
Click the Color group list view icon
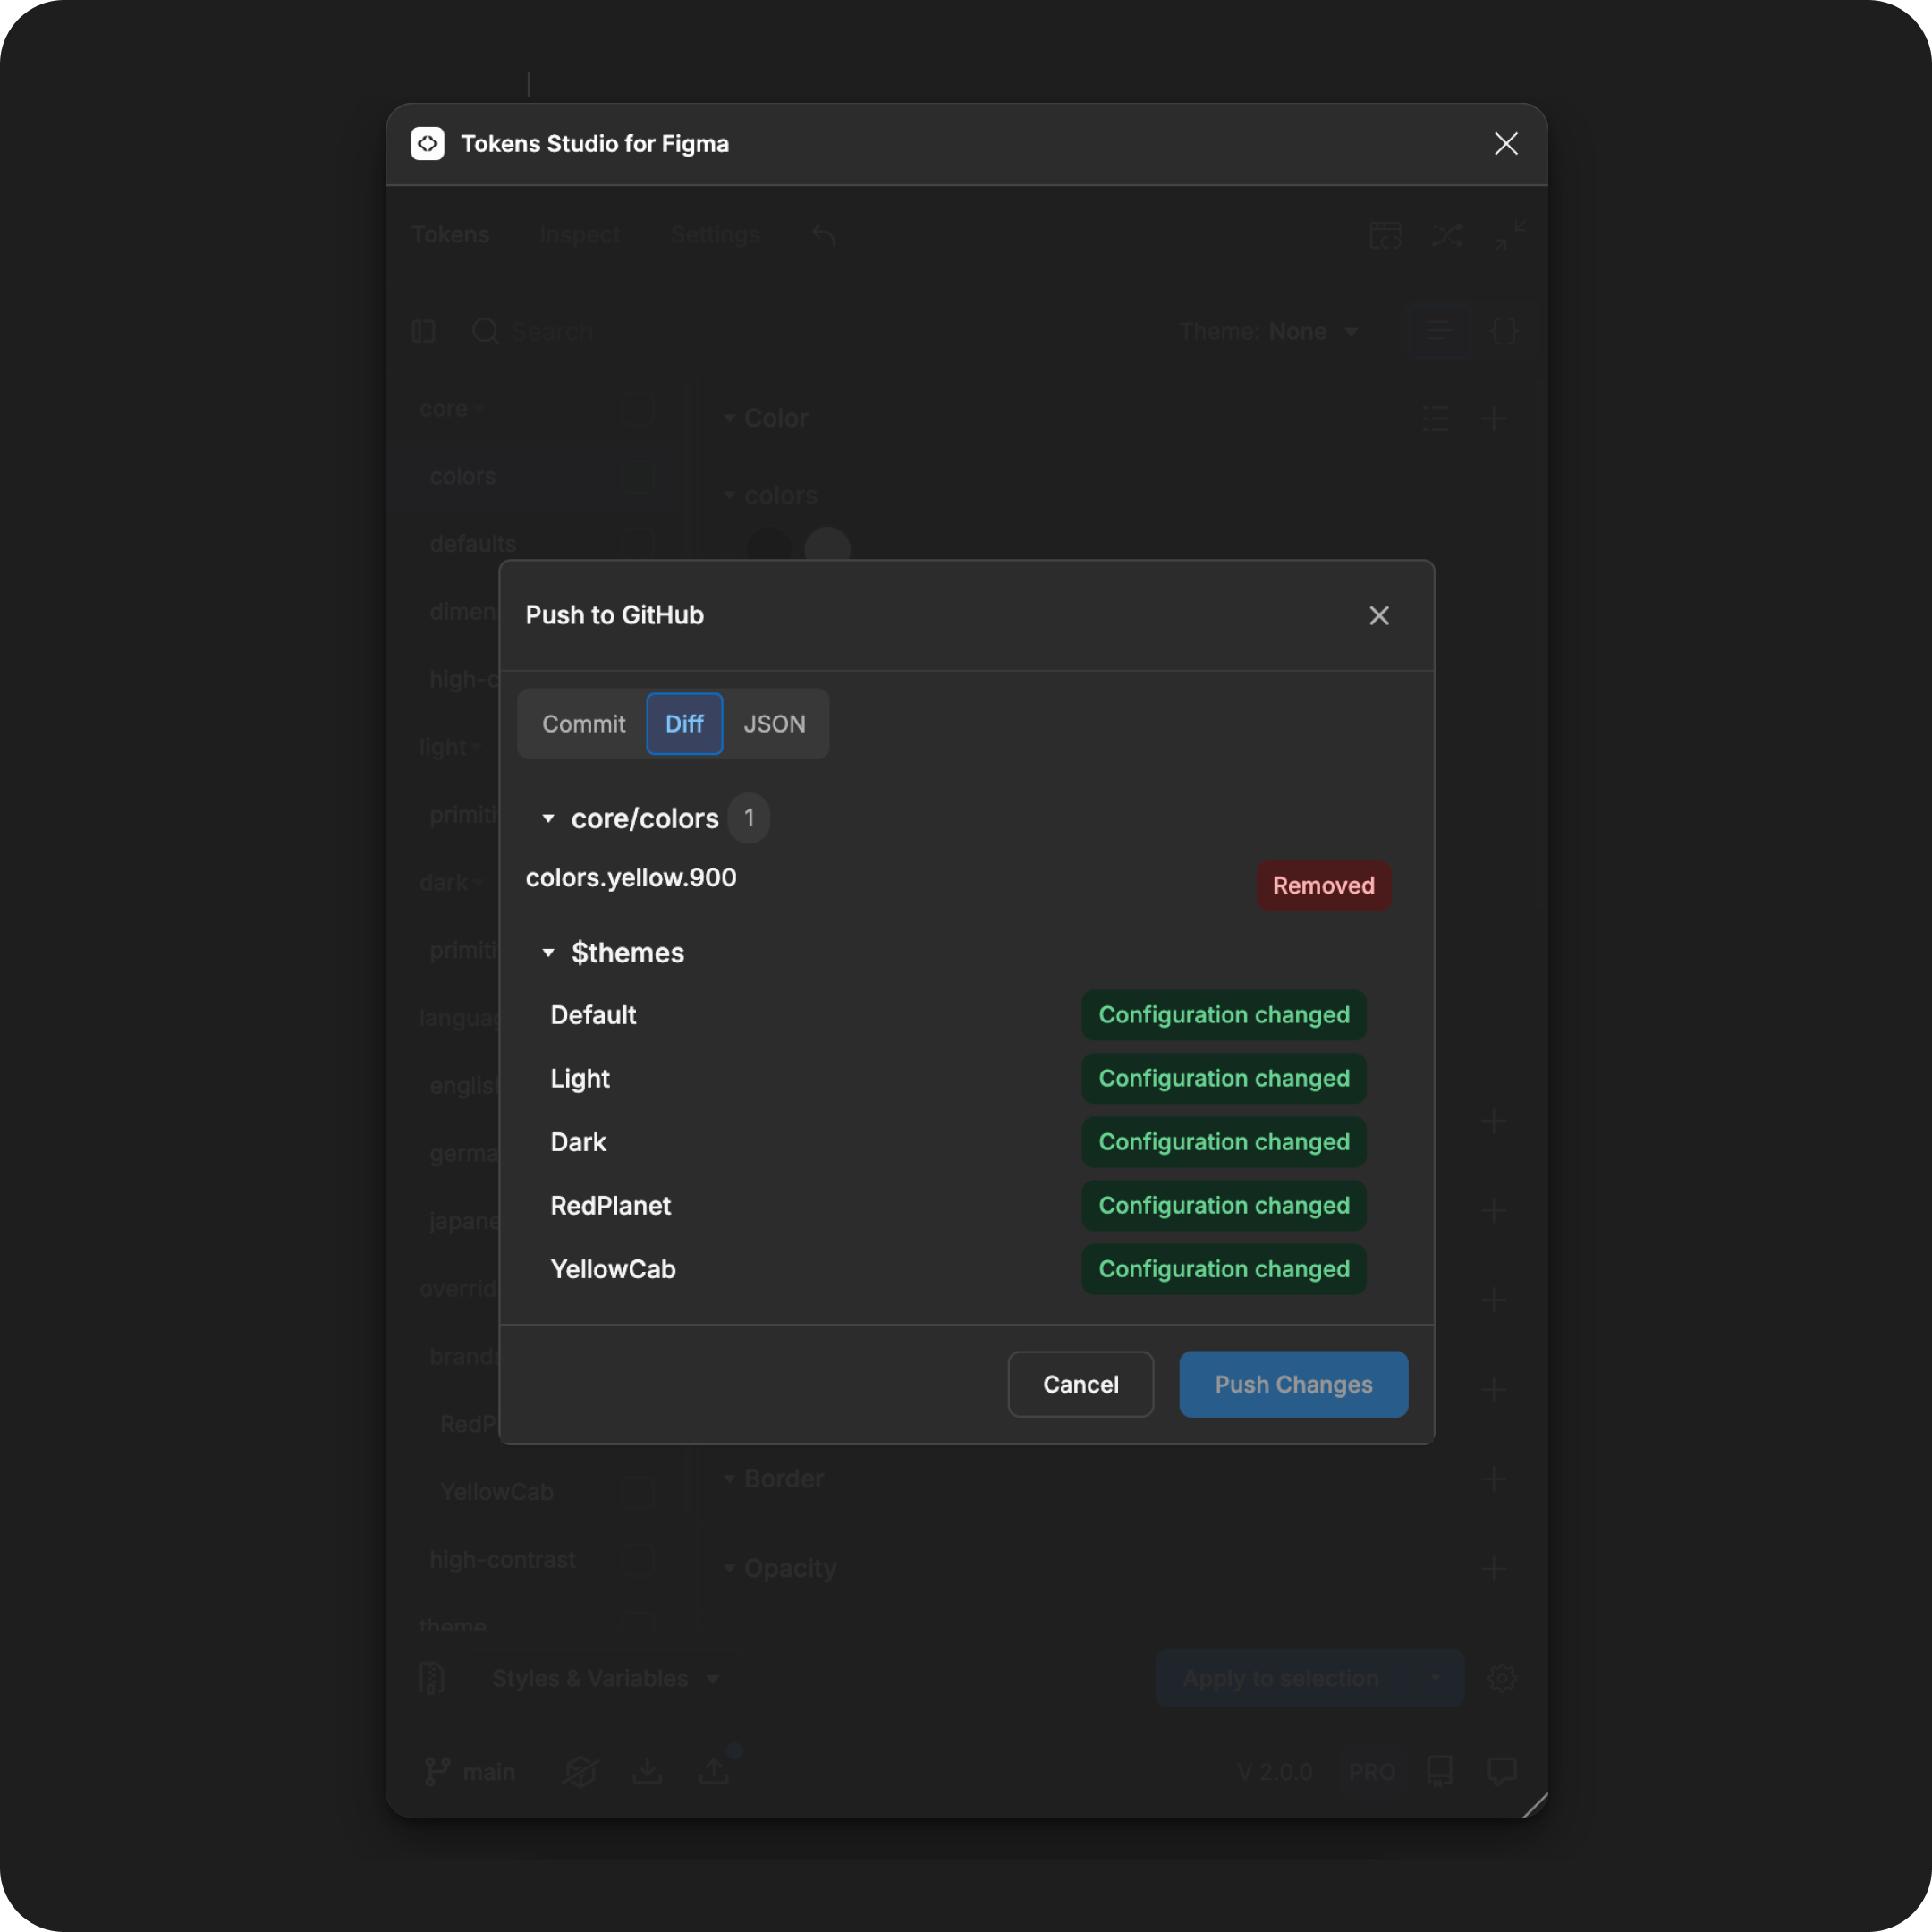[x=1435, y=418]
